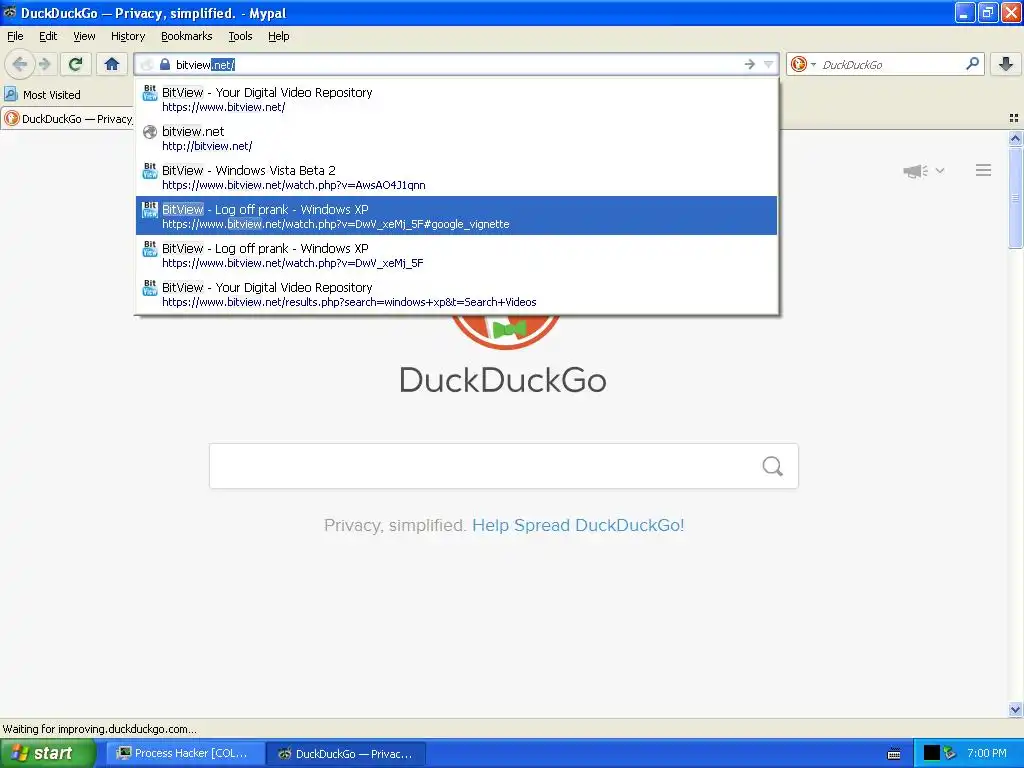
Task: Open the Windows start menu
Action: (x=48, y=753)
